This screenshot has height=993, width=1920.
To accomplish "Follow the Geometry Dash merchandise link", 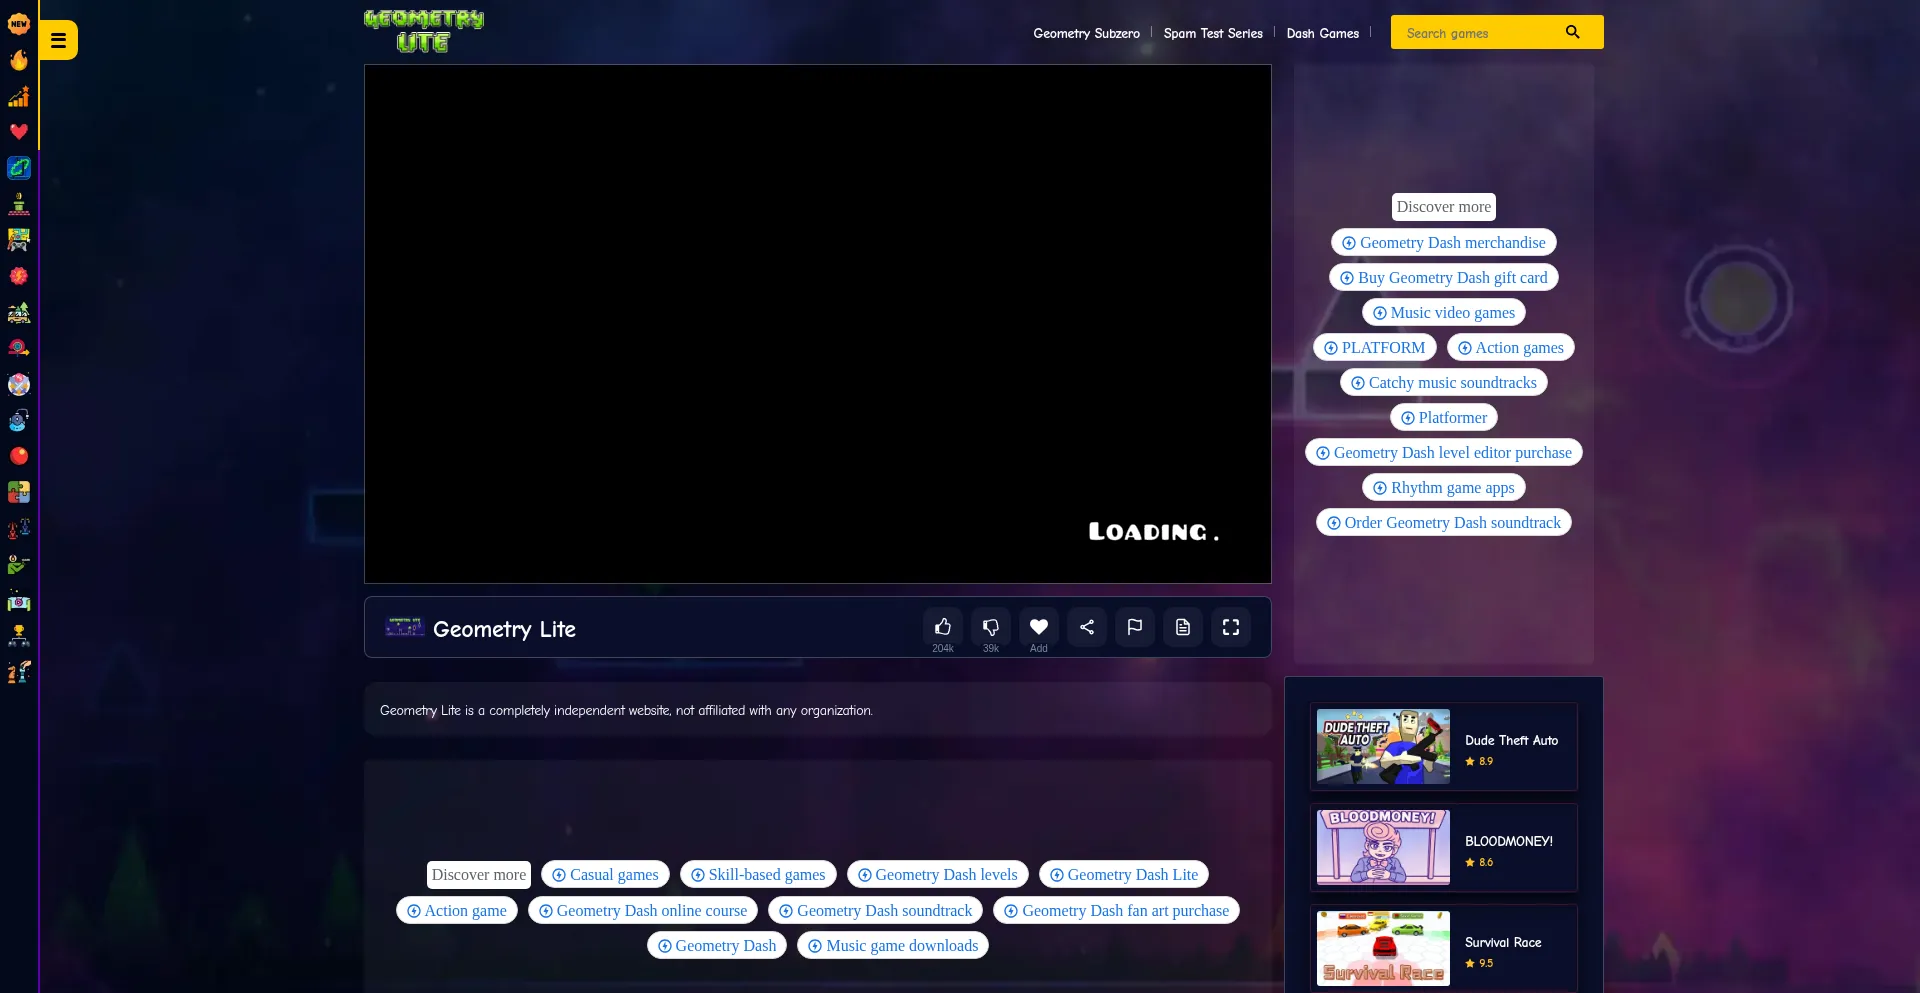I will [1443, 243].
